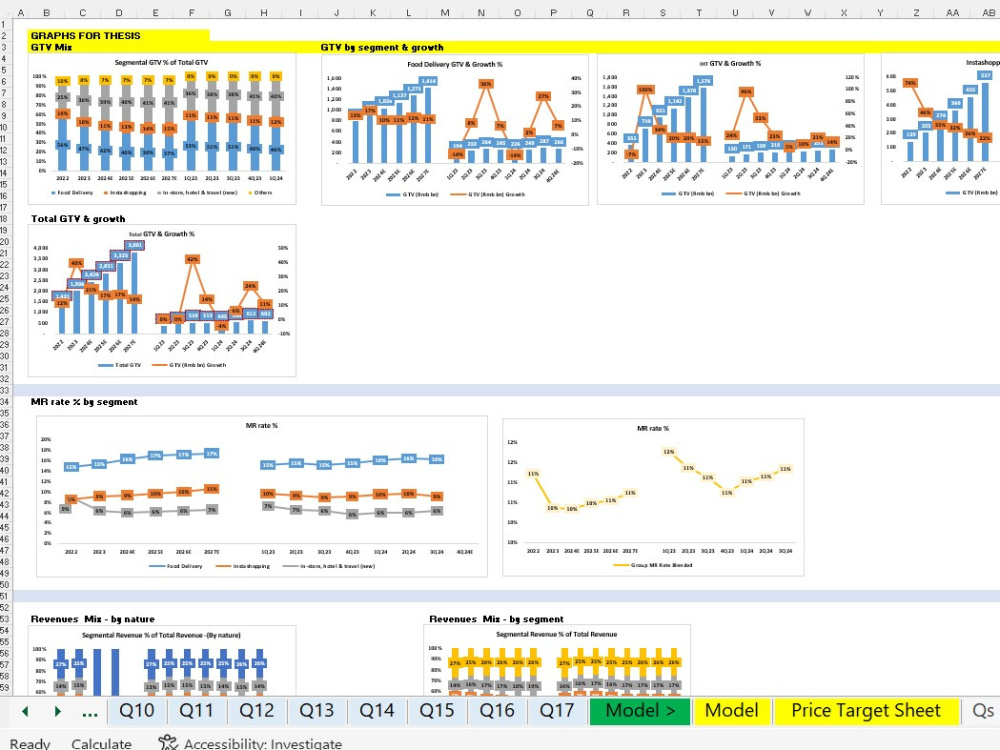This screenshot has height=750, width=1000.
Task: Click the 'Total GTV & growth' heading cell
Action: [78, 219]
